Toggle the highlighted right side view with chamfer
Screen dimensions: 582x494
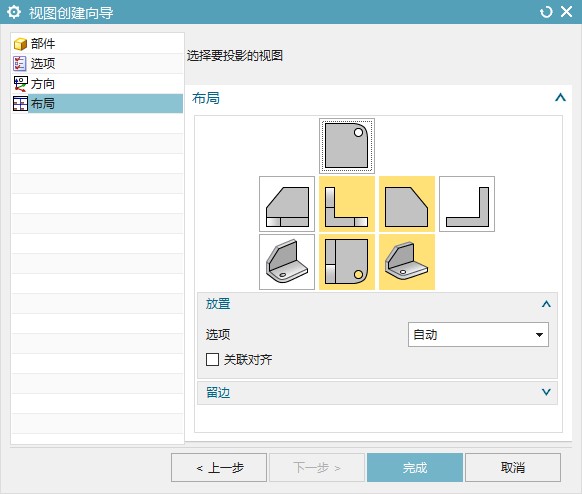407,204
